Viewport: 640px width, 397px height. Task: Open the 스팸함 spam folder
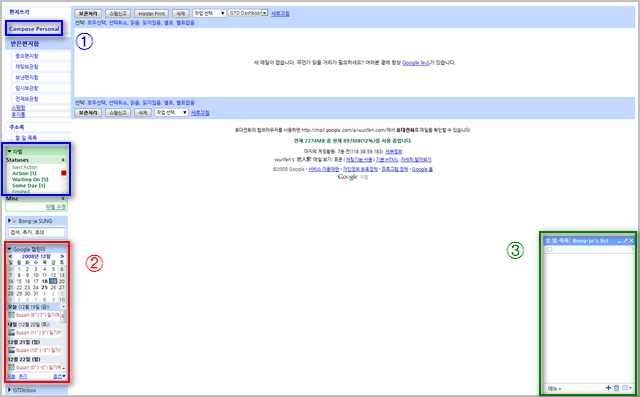(x=18, y=108)
